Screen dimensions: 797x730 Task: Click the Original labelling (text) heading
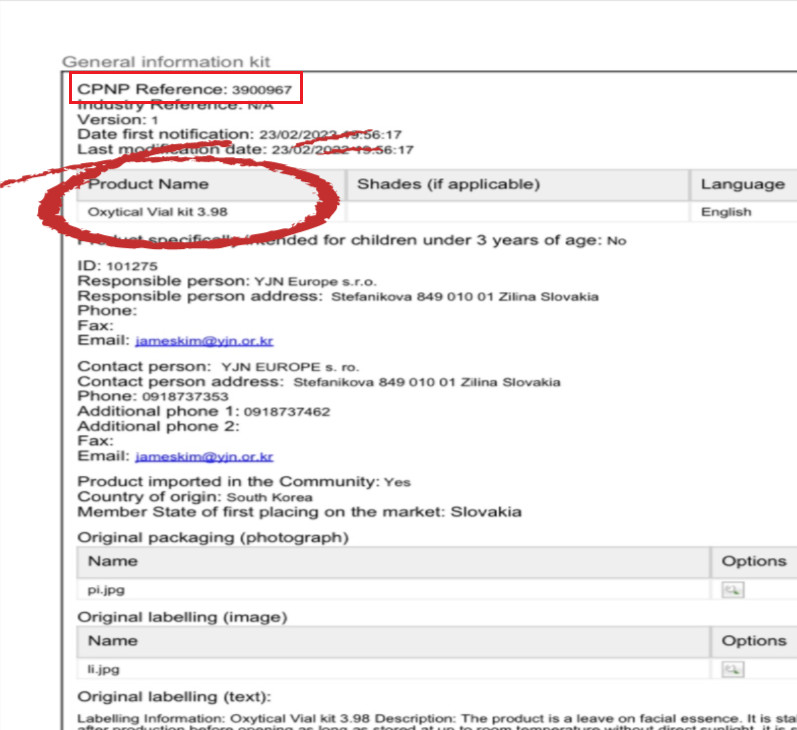point(174,696)
